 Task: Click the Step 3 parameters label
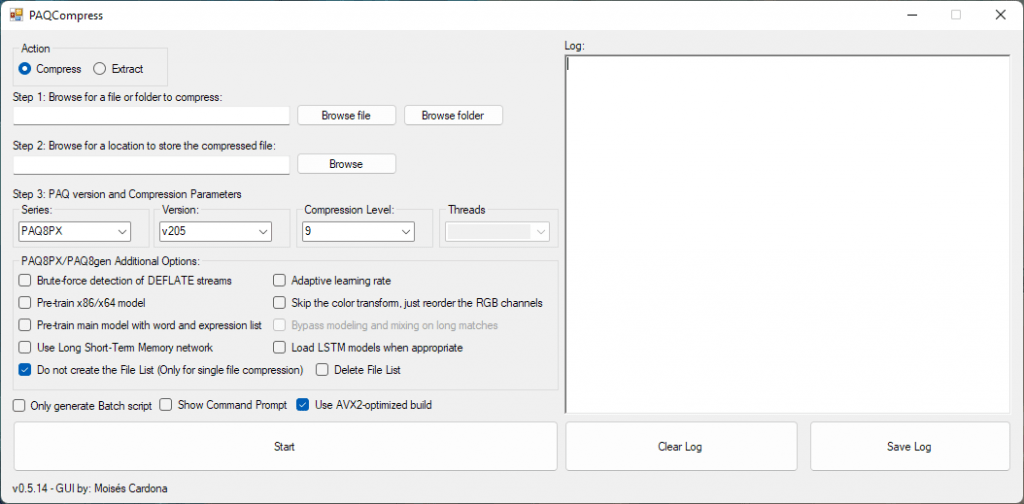point(127,194)
